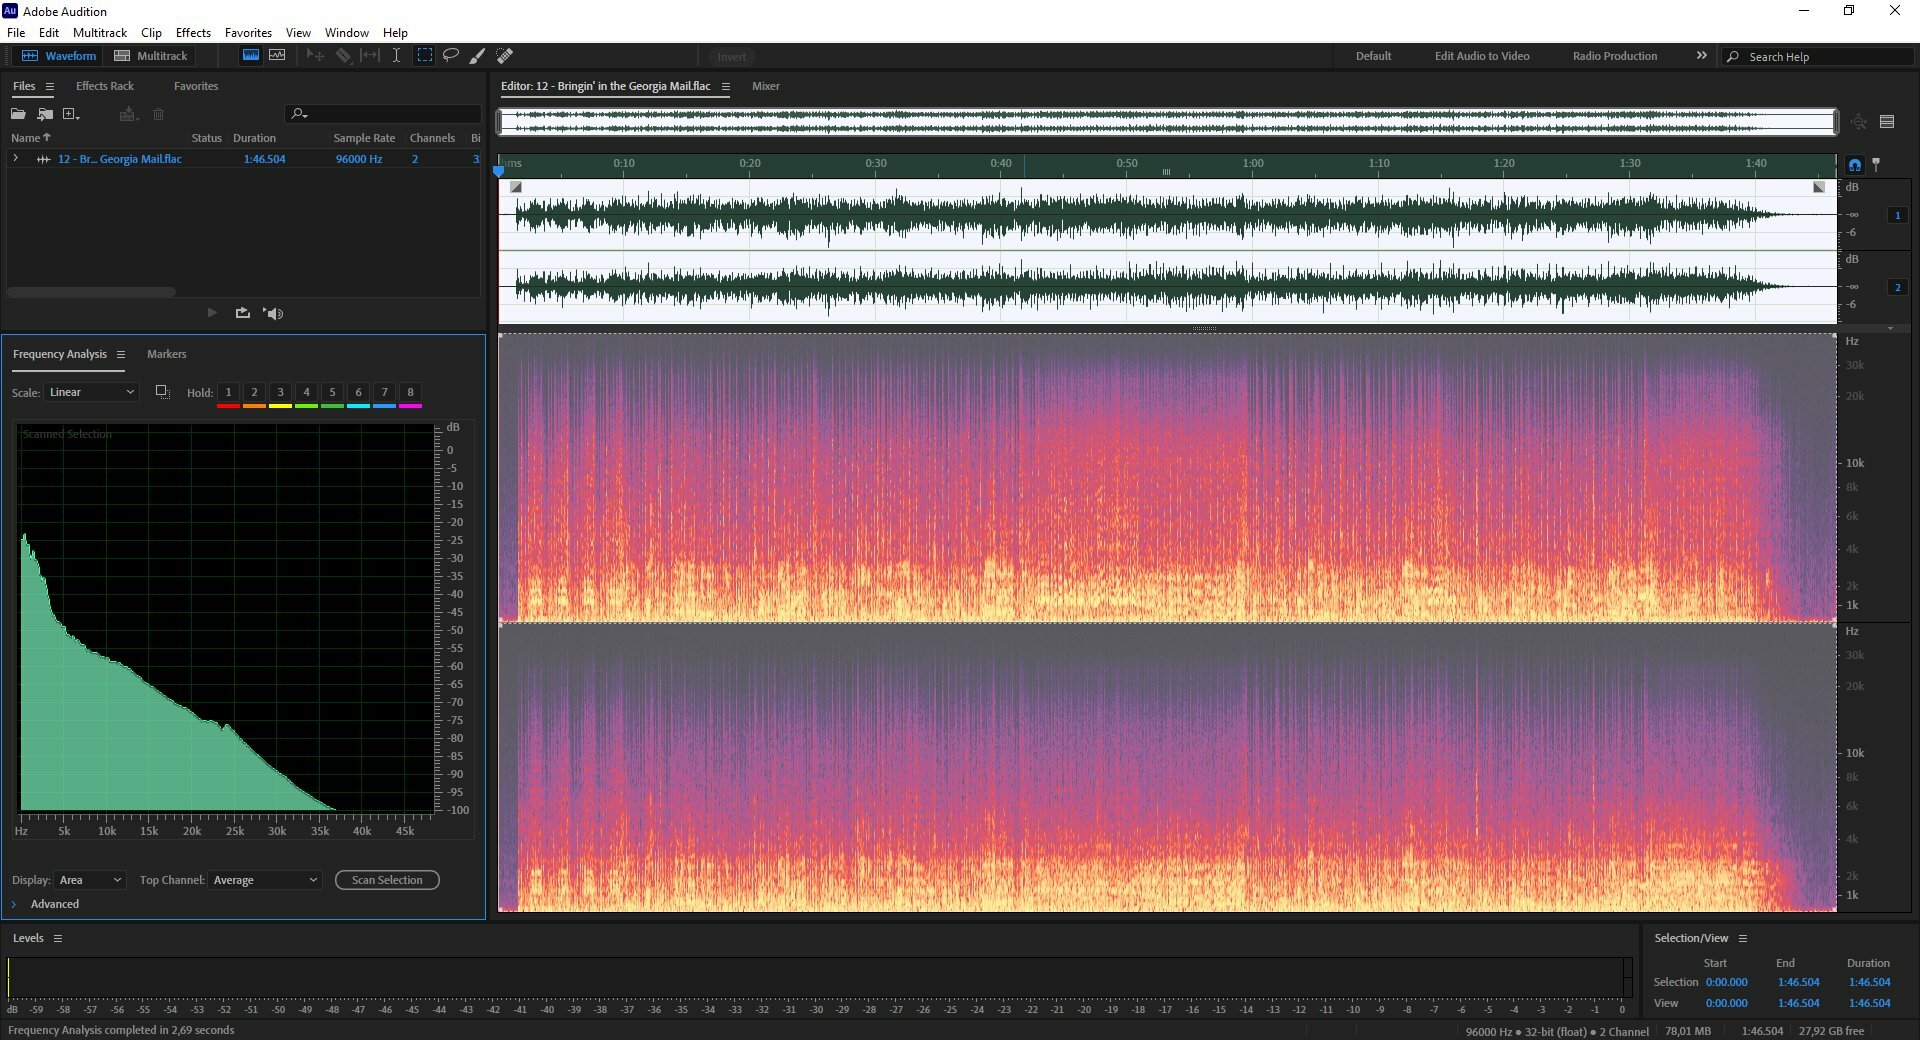Switch to Multitrack view

(151, 56)
